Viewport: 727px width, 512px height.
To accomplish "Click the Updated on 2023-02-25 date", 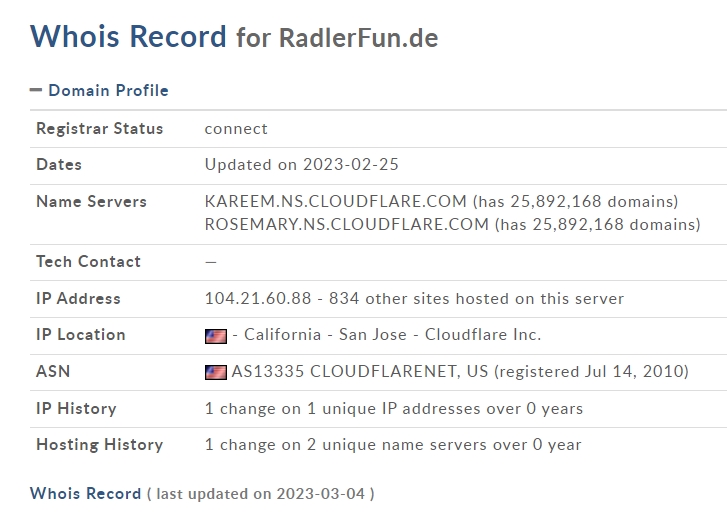I will [x=301, y=165].
